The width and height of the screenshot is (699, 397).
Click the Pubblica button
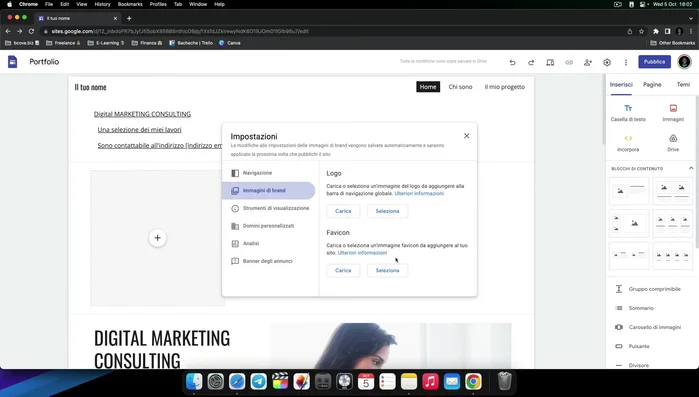click(x=654, y=62)
